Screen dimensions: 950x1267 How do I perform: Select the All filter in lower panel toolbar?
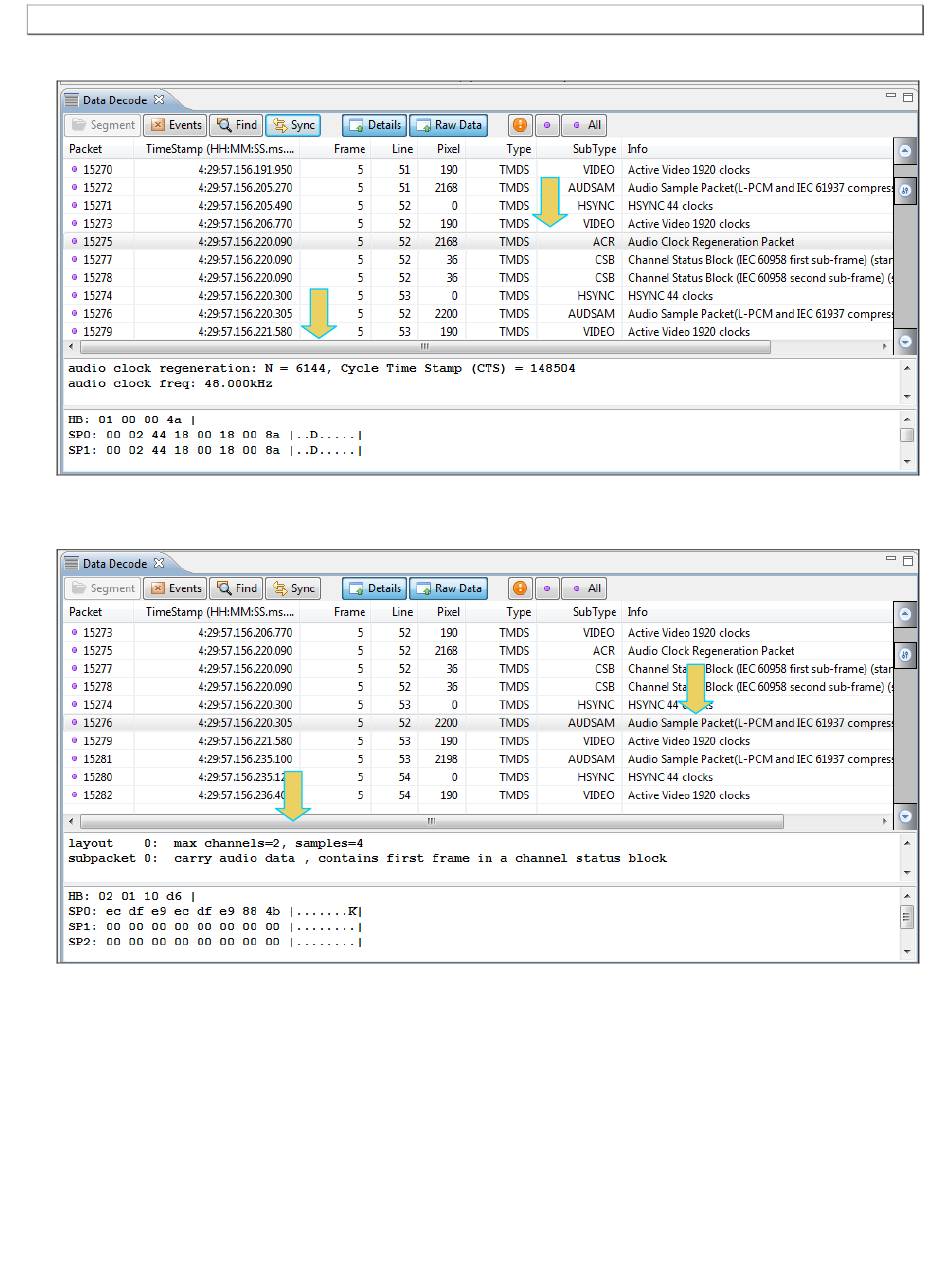584,588
